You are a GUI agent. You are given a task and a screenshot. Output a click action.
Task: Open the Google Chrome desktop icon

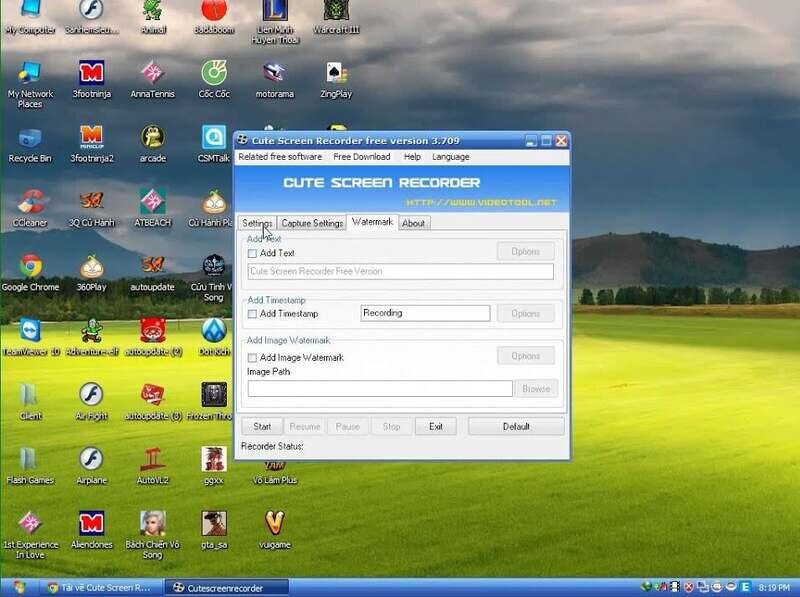click(x=30, y=267)
